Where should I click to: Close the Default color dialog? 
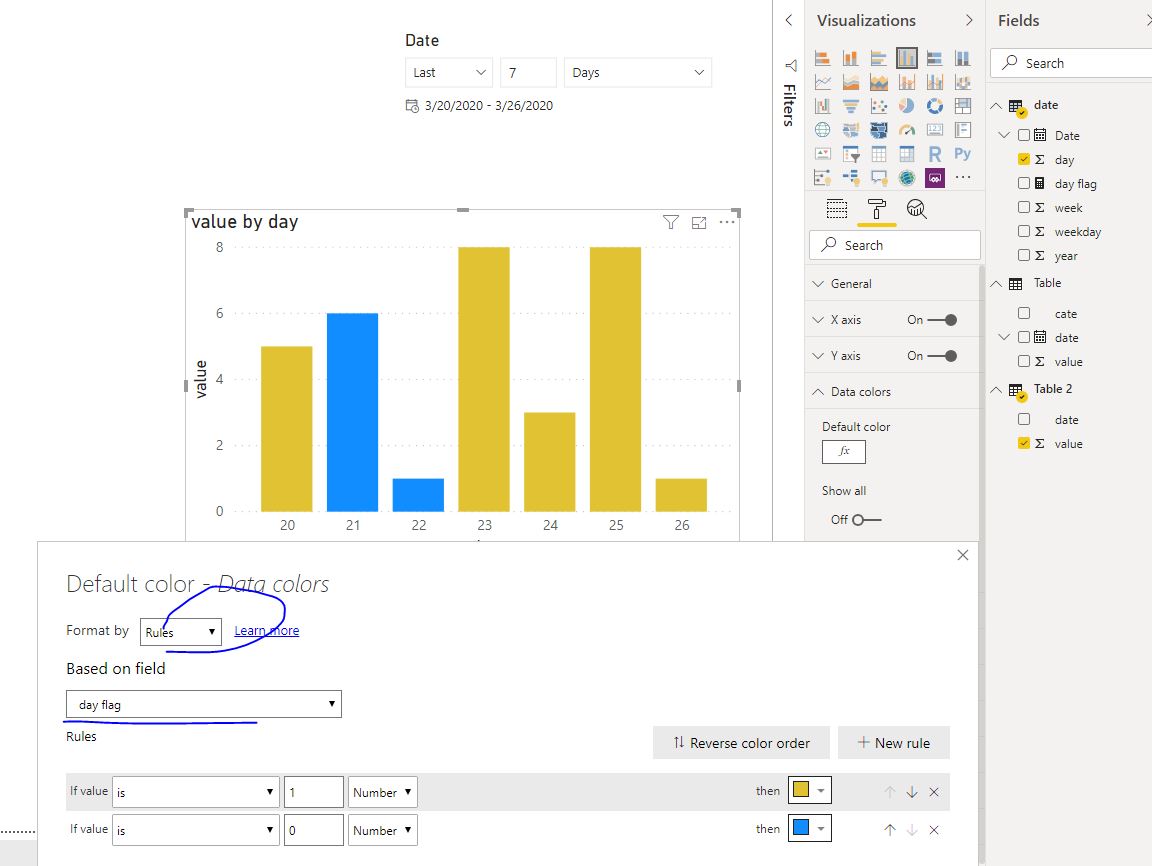pyautogui.click(x=962, y=555)
